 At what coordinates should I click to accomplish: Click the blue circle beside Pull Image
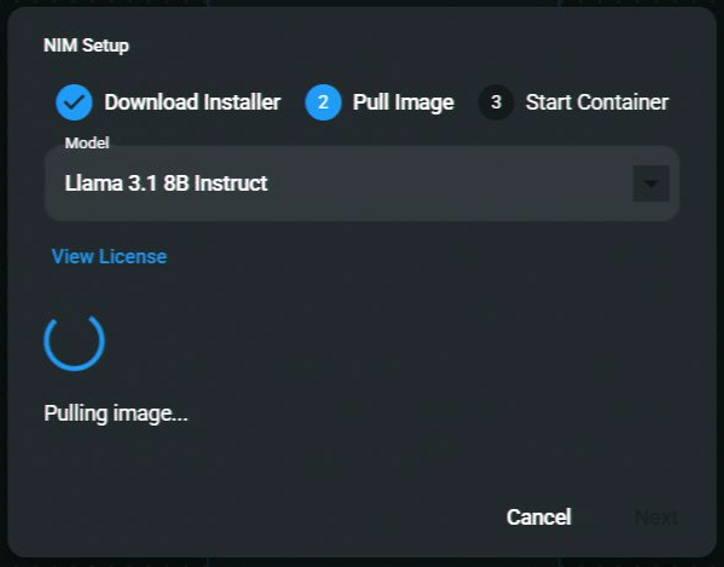(x=323, y=102)
